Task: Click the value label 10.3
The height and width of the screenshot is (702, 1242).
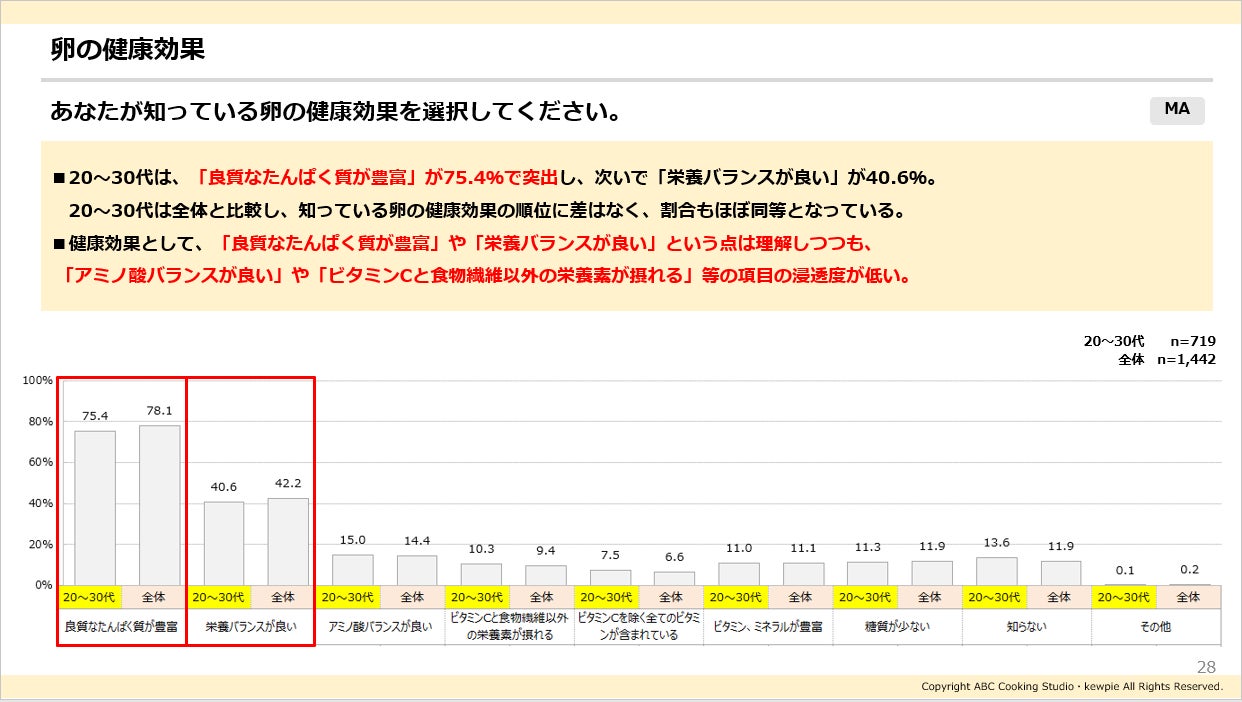Action: (482, 549)
